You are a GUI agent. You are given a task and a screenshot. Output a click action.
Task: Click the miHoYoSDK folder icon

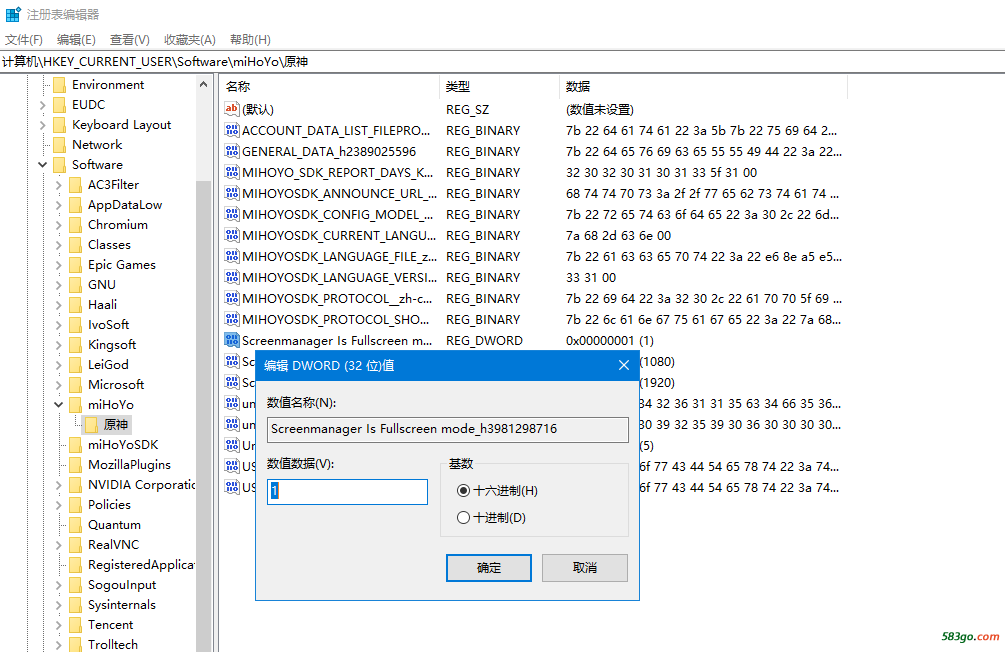pos(75,444)
